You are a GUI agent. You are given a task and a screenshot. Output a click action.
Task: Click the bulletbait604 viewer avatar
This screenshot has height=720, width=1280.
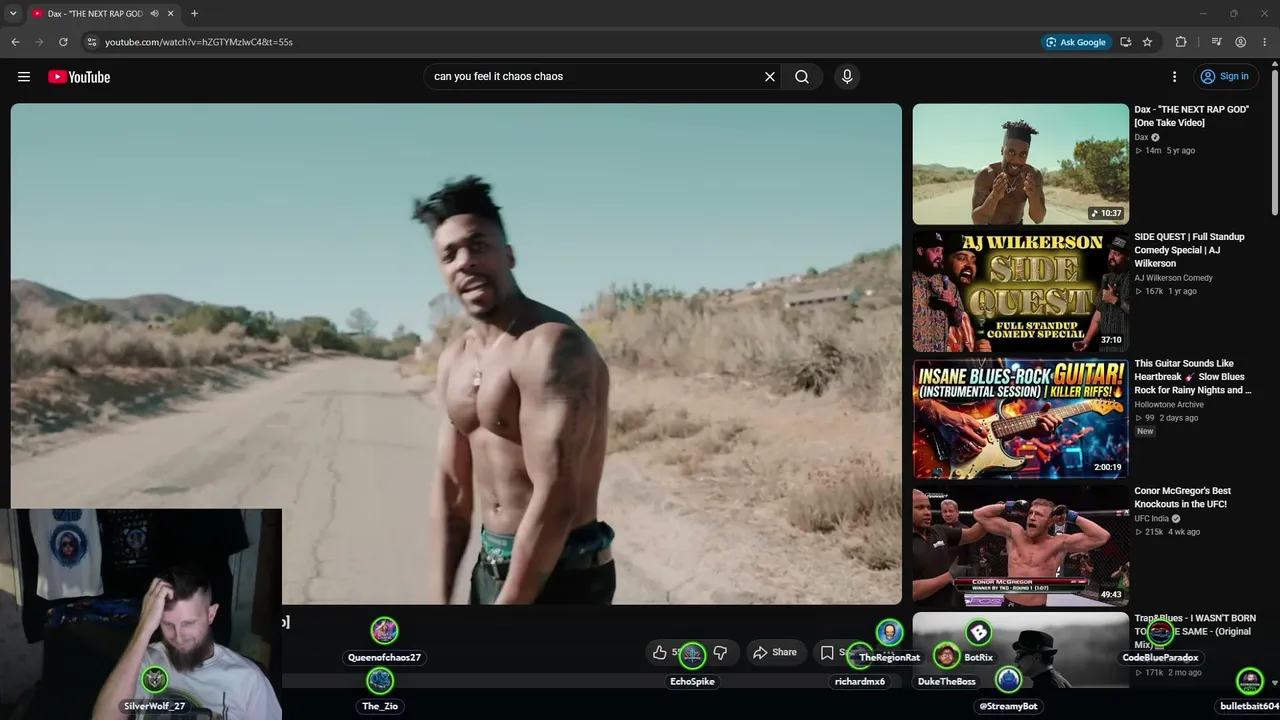[x=1250, y=681]
